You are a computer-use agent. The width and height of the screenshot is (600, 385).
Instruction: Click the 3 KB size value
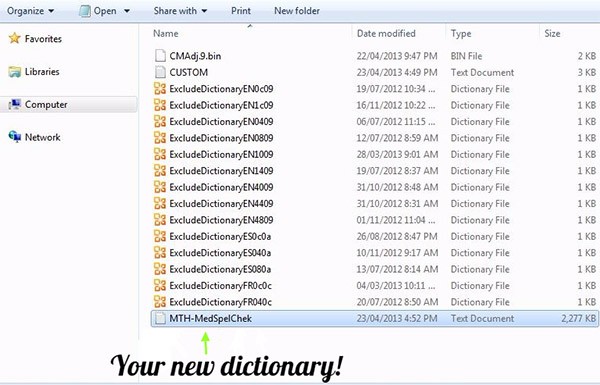coord(587,72)
